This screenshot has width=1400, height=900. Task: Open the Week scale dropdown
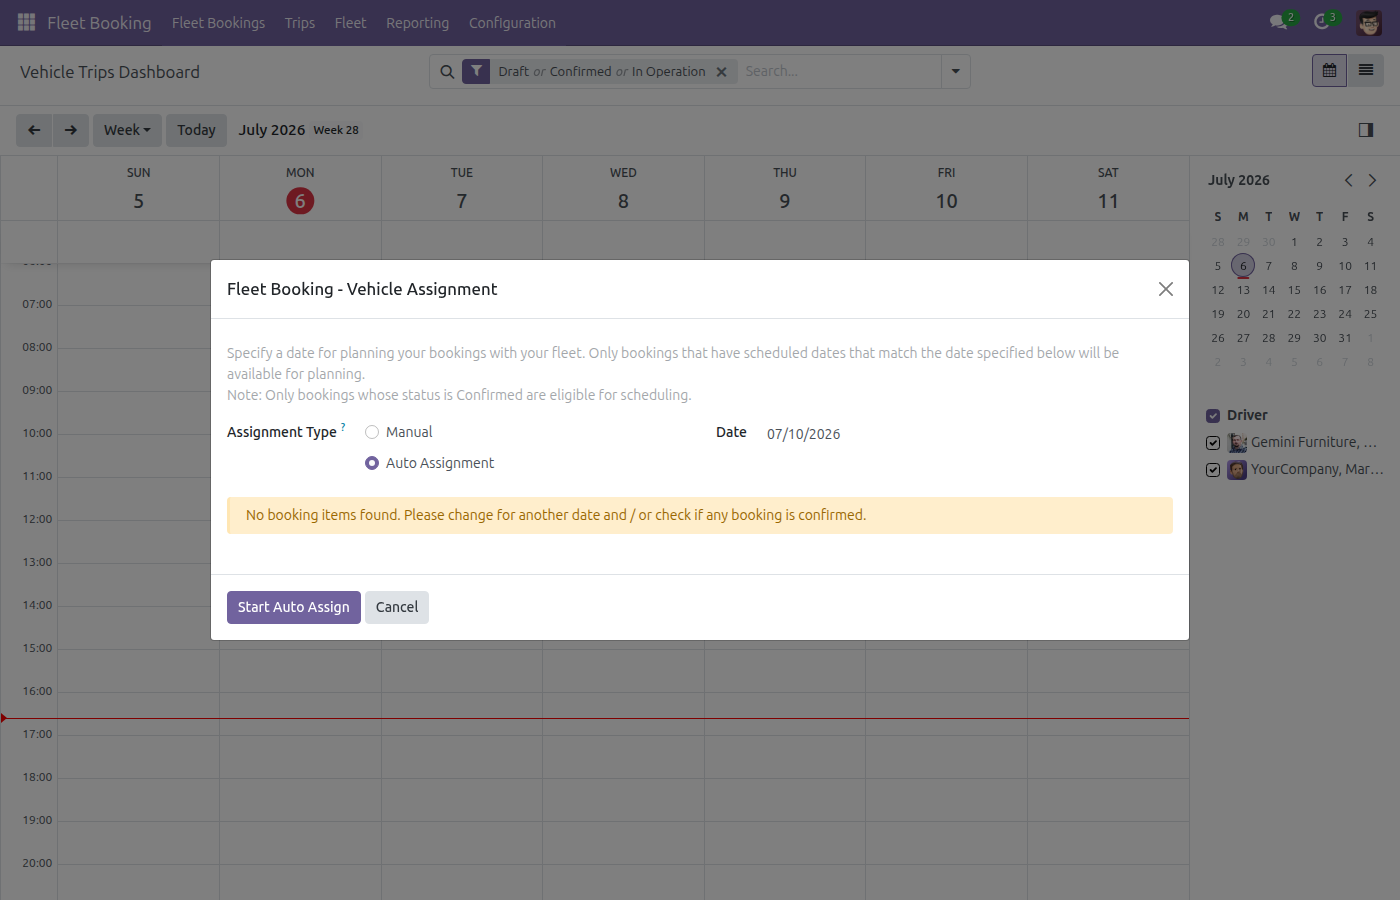[x=127, y=130]
